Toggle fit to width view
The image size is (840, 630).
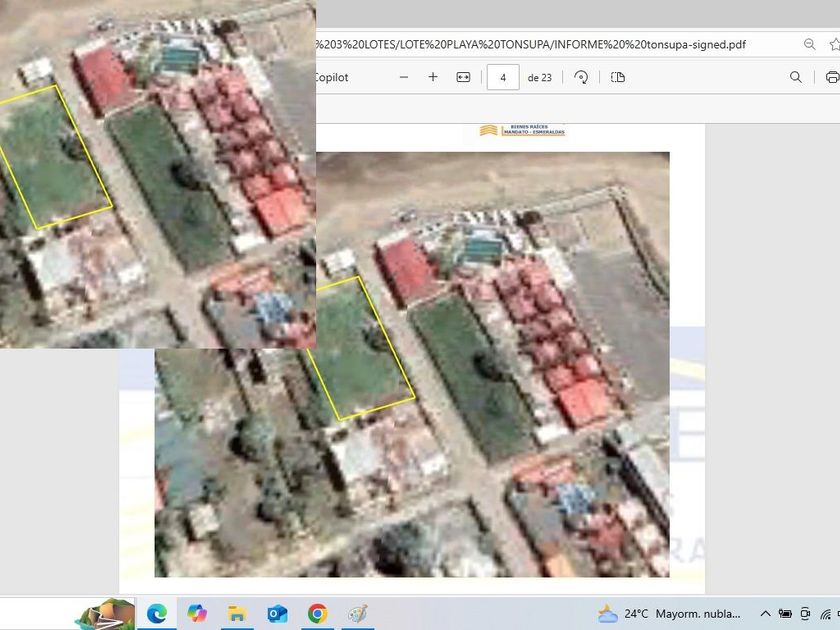click(x=463, y=77)
